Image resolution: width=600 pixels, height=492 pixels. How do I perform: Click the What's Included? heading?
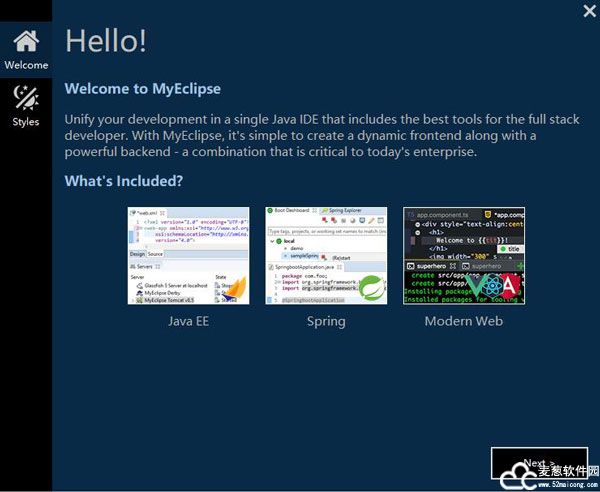124,181
